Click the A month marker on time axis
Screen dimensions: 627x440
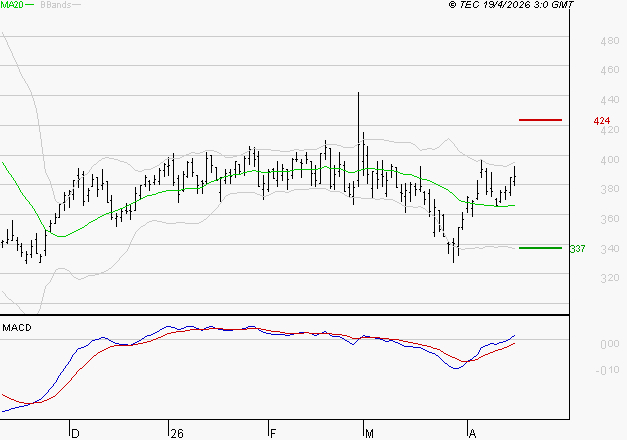pyautogui.click(x=471, y=433)
